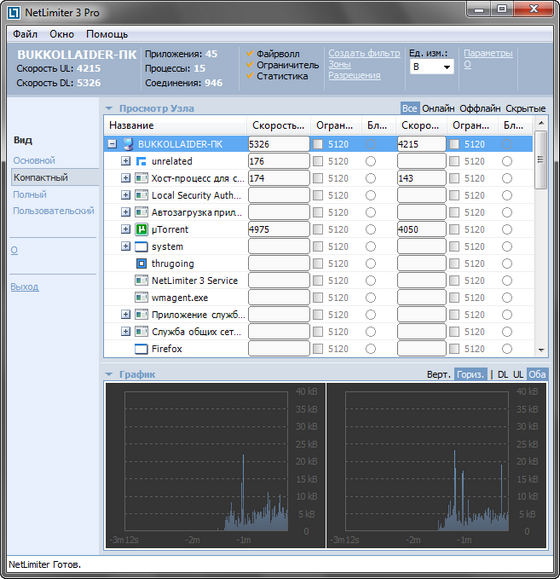
Task: Click the thrugoing process icon
Action: tap(141, 264)
